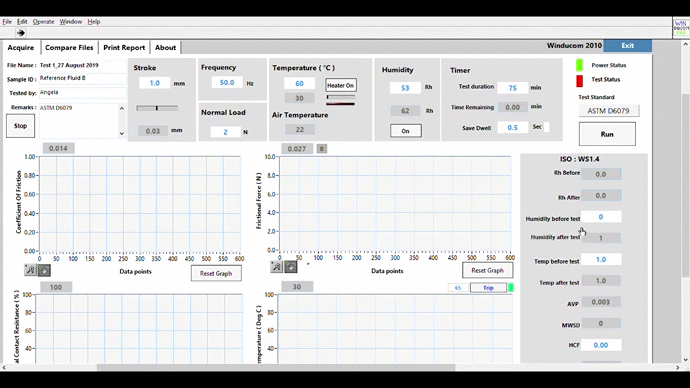Screen dimensions: 690x388
Task: Select pan hand tool under Frictional Force graph
Action: tap(290, 266)
